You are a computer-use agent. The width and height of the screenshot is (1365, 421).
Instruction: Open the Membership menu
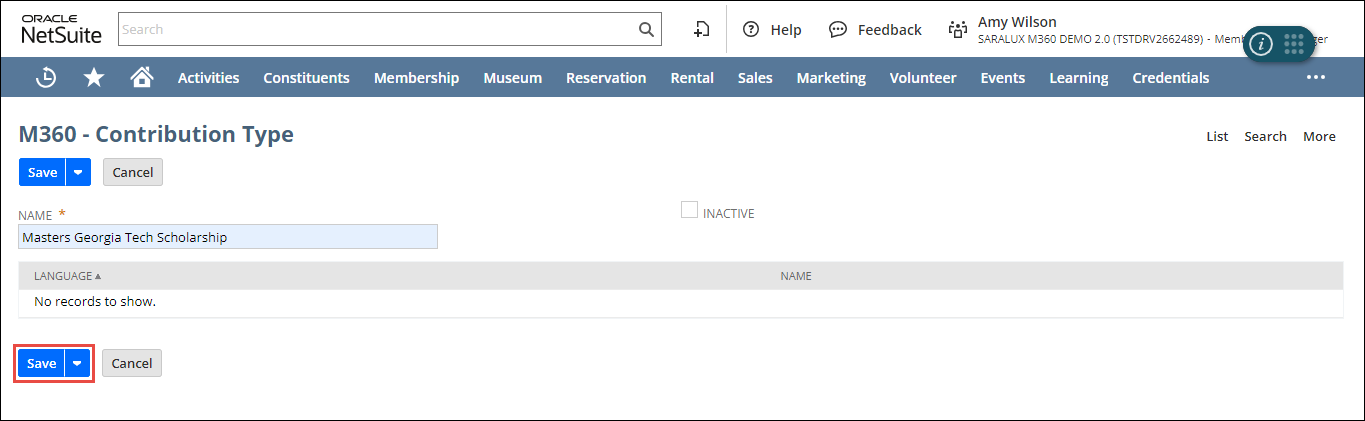pos(416,77)
